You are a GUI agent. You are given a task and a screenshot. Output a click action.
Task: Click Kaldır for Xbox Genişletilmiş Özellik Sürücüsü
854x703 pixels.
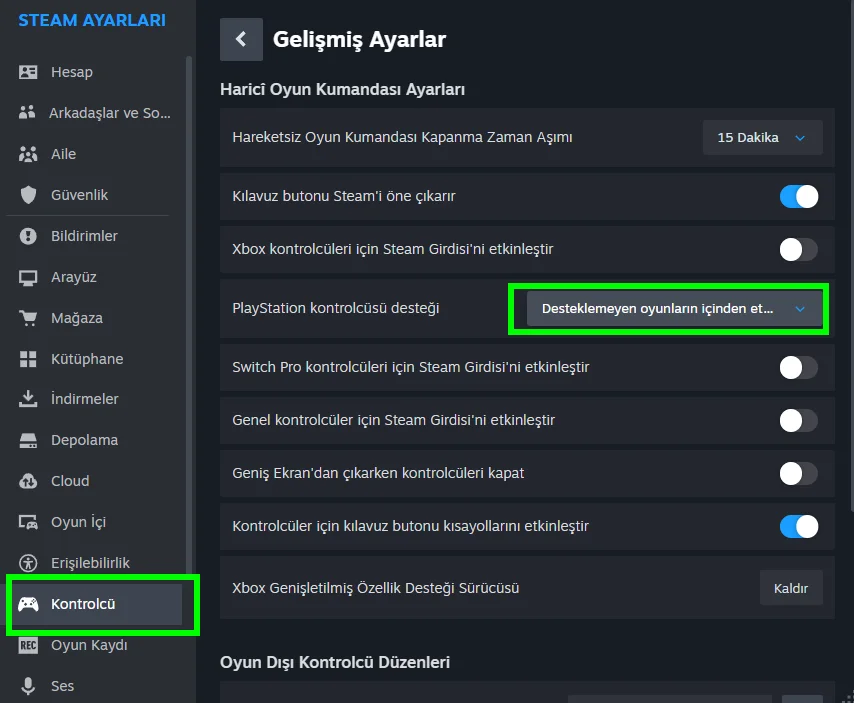[x=791, y=588]
